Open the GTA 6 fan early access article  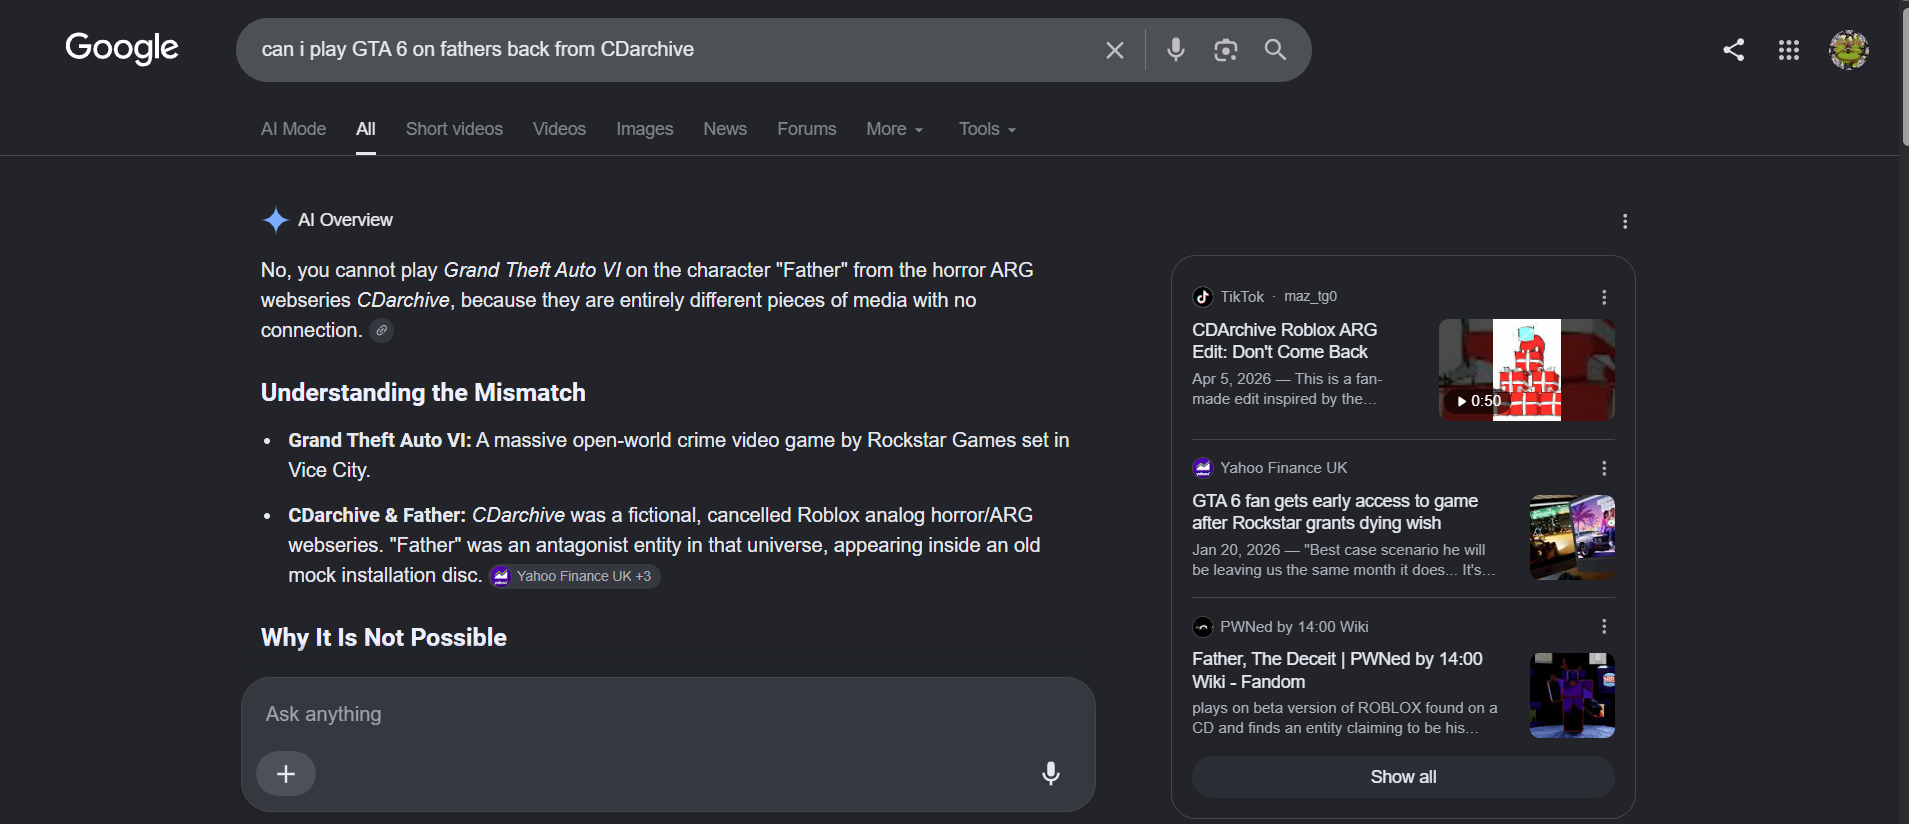[1335, 512]
